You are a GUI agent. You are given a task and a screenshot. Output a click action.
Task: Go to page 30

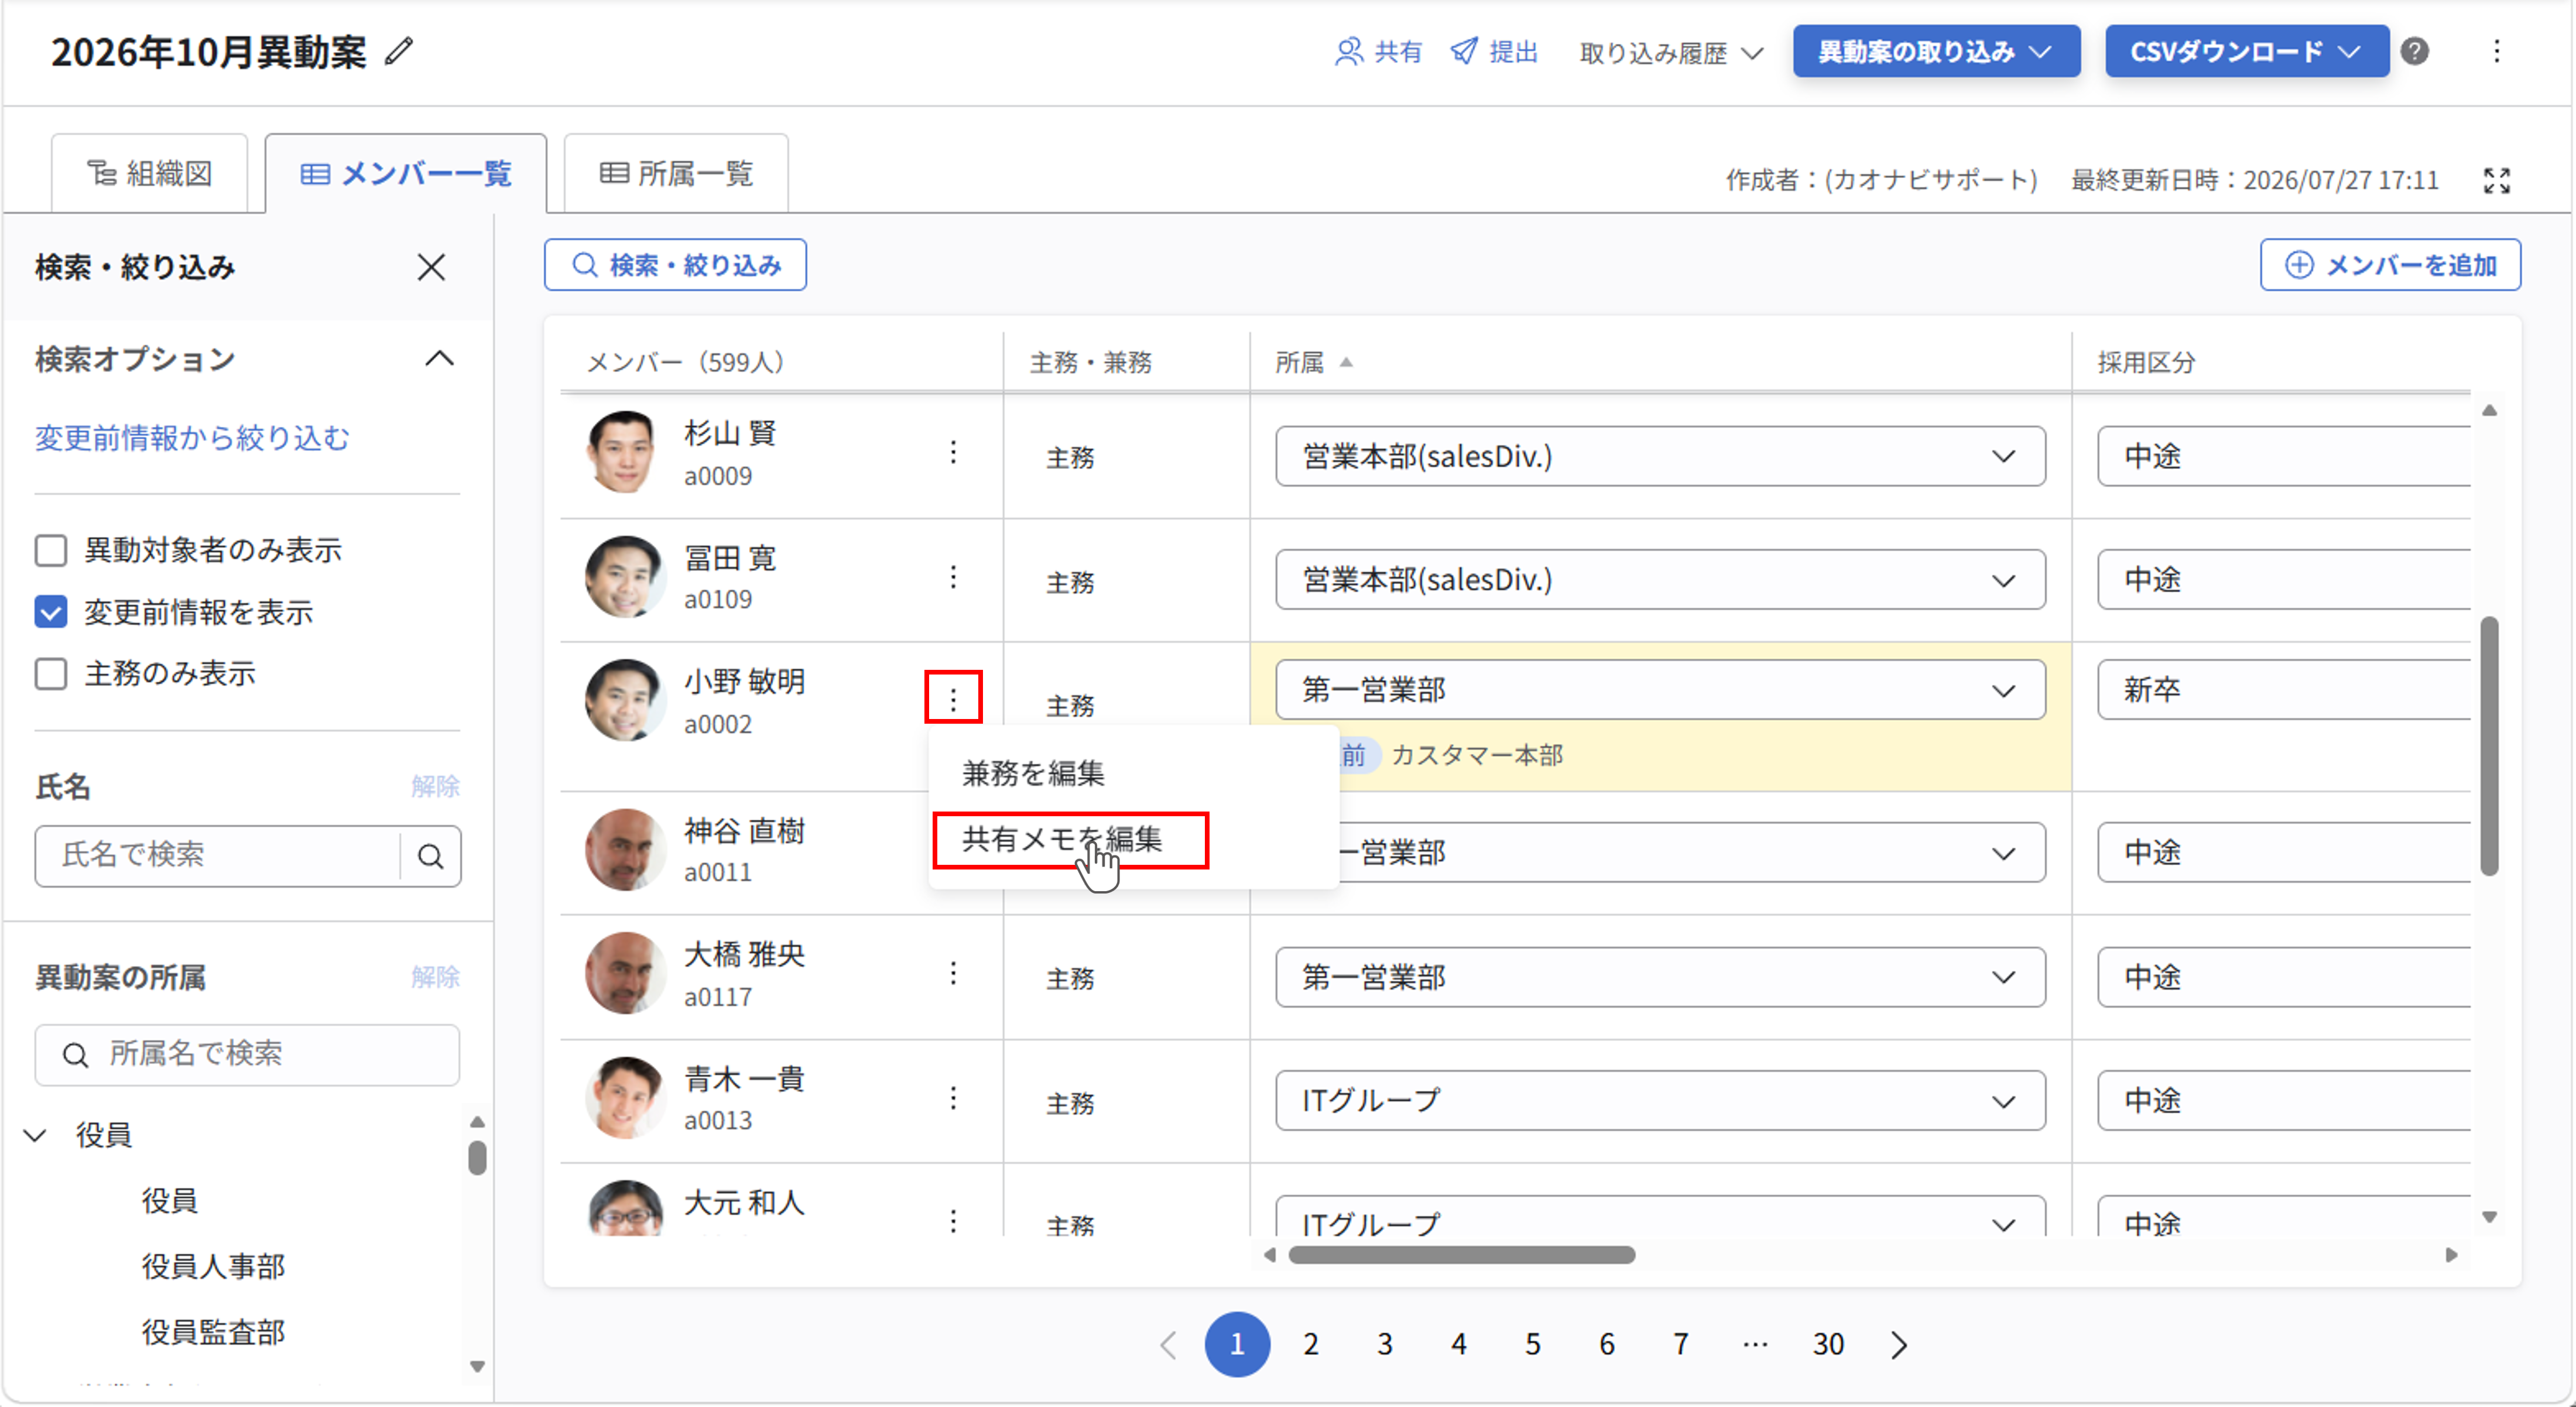click(1828, 1345)
